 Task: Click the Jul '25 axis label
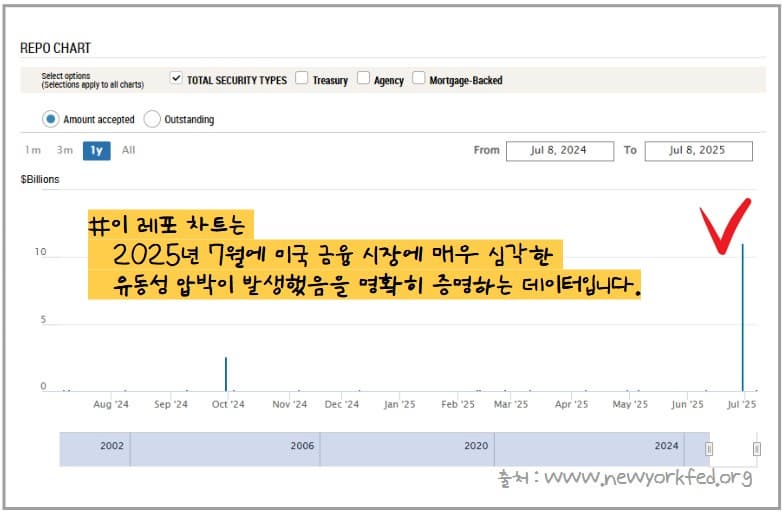pos(742,404)
